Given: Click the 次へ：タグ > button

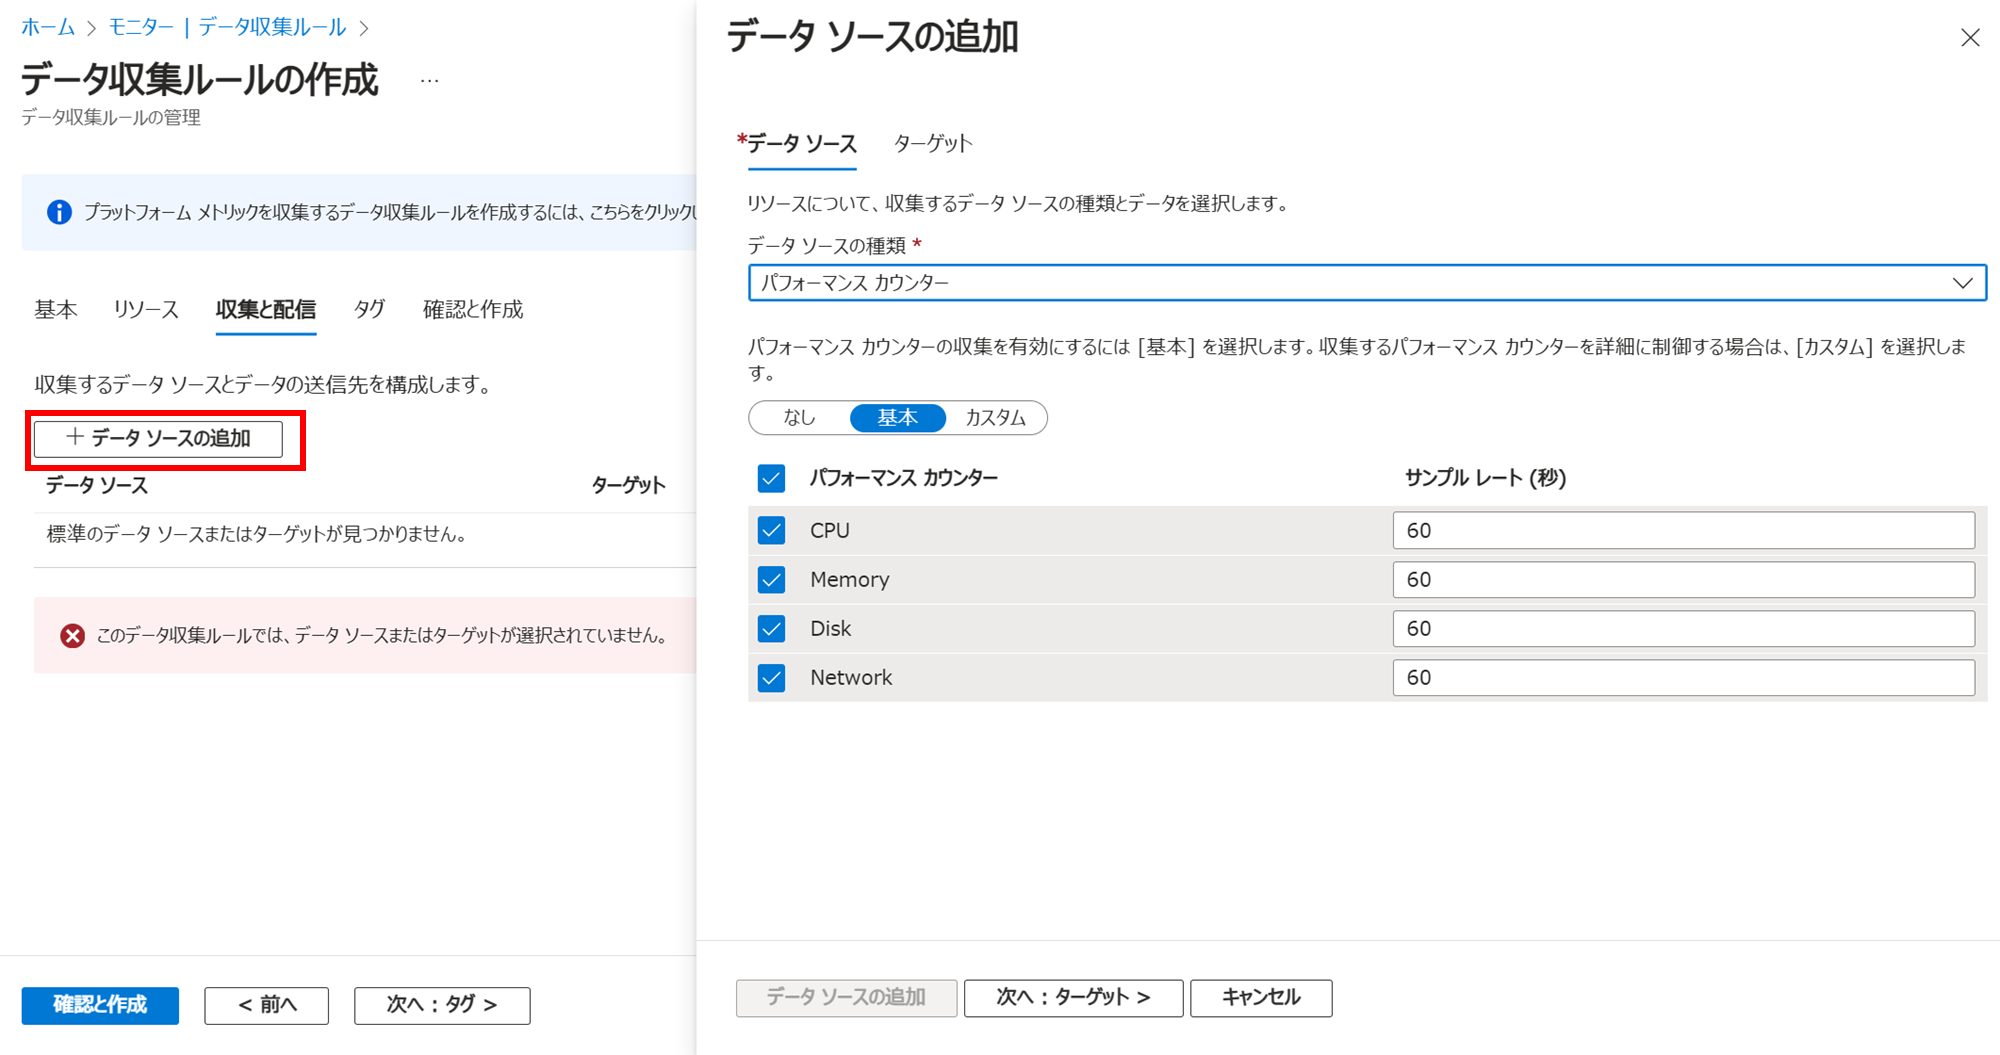Looking at the screenshot, I should (x=442, y=1005).
